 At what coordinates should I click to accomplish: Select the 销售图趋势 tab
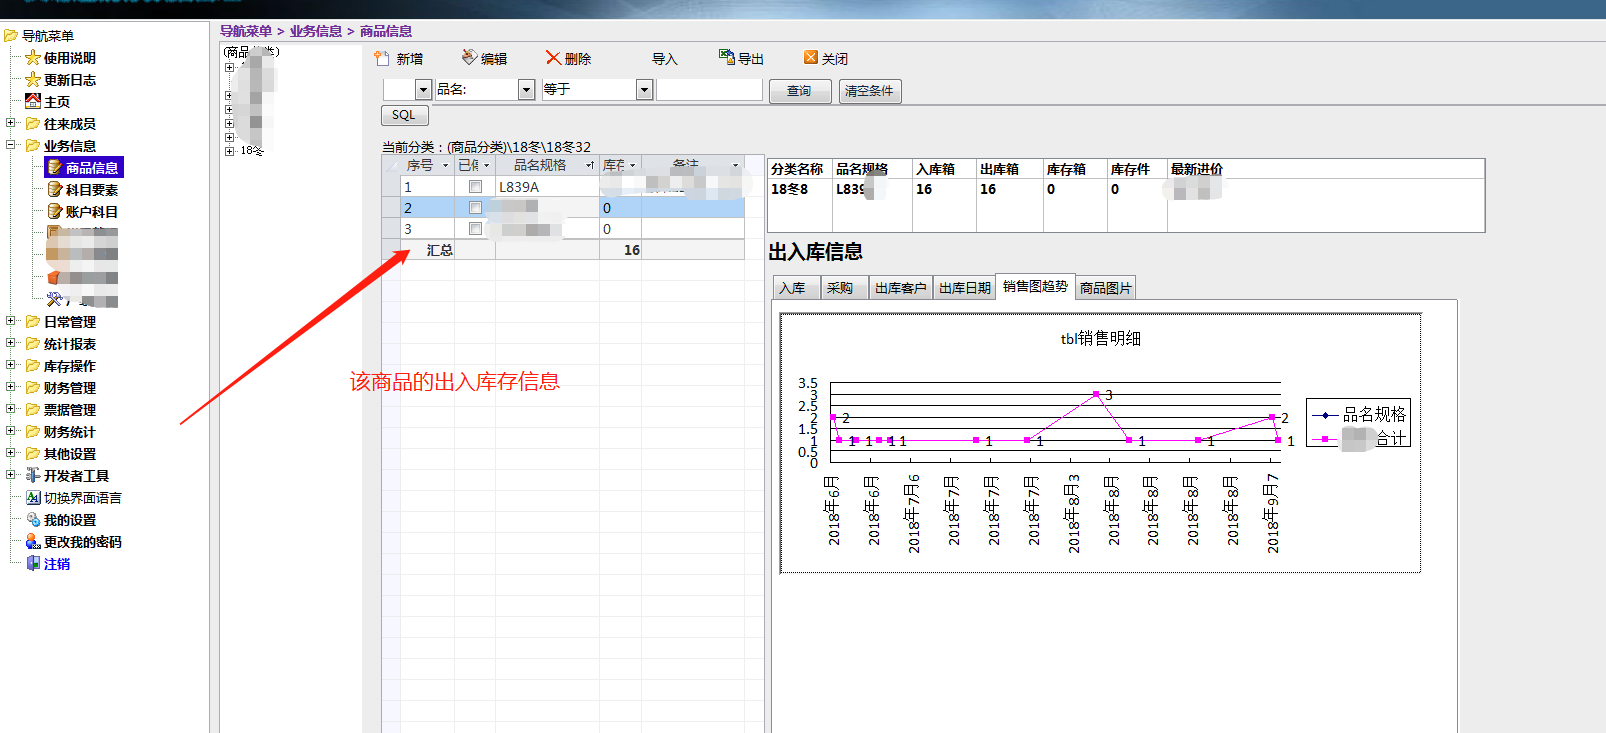[1035, 286]
